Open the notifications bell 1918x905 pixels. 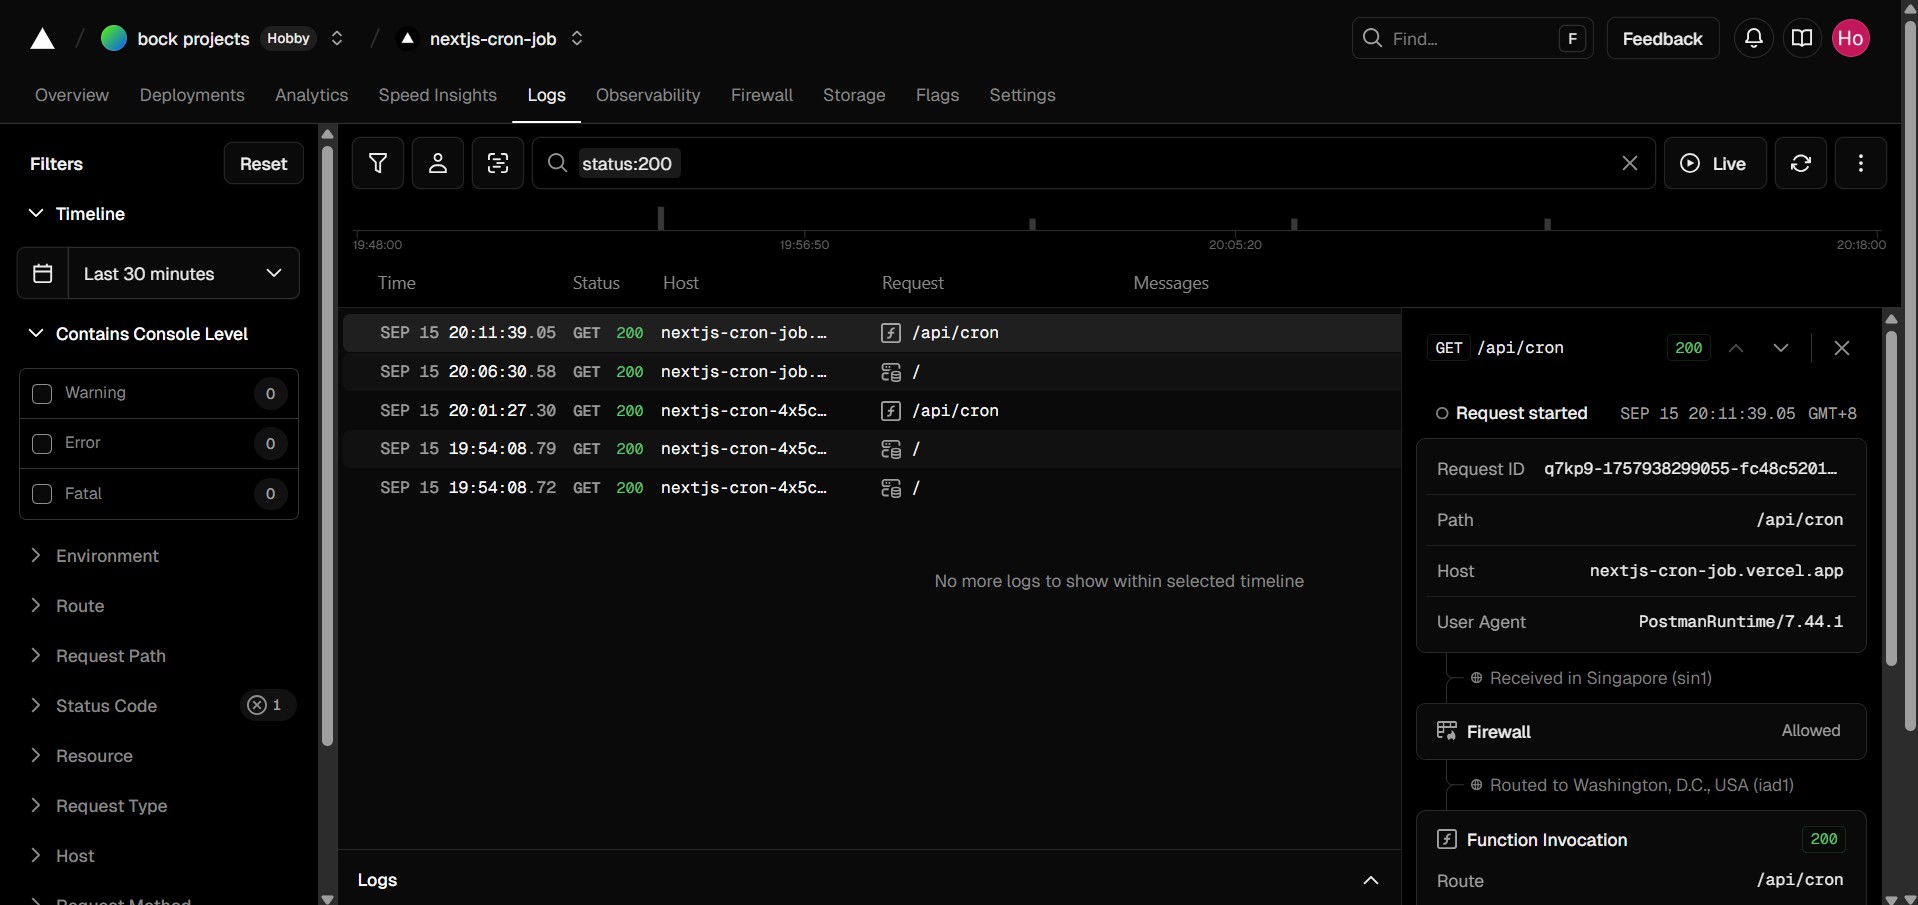click(1753, 38)
